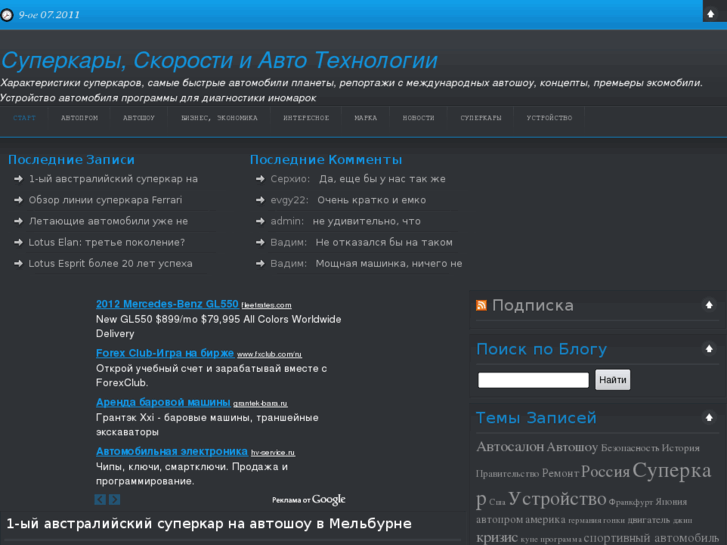Select the Франкфурт tag
This screenshot has width=727, height=545.
point(631,502)
